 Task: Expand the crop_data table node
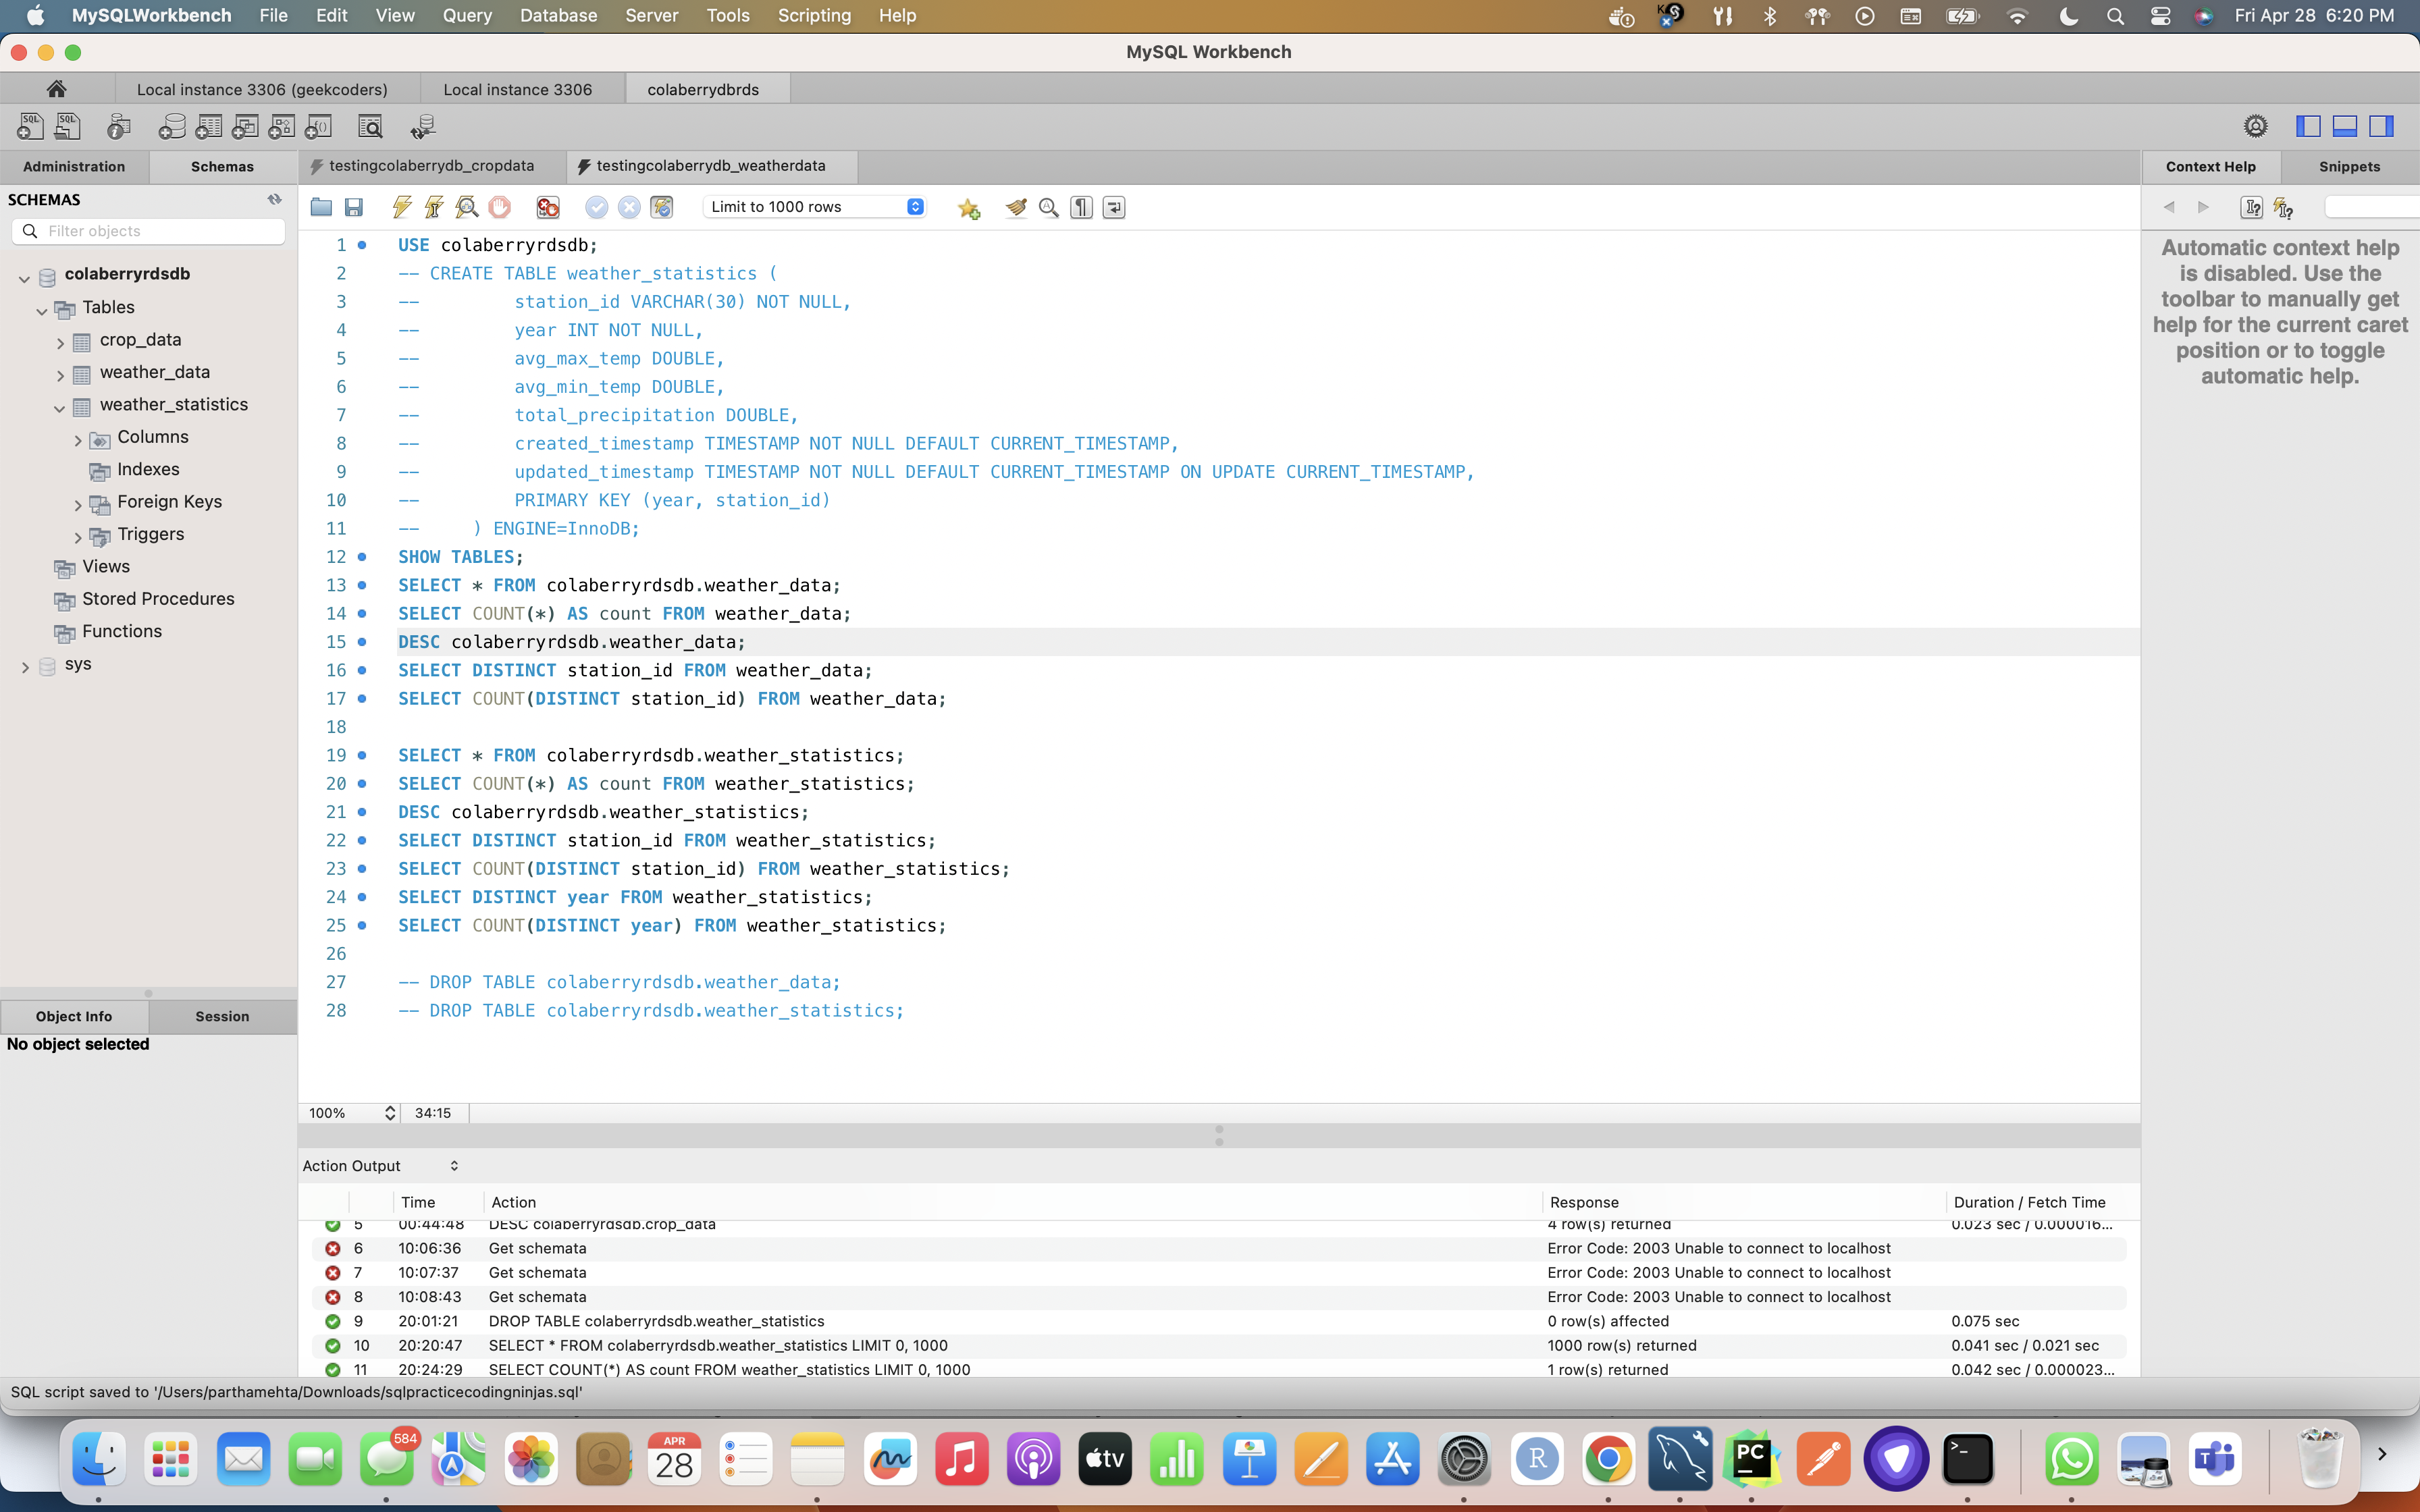pyautogui.click(x=60, y=342)
